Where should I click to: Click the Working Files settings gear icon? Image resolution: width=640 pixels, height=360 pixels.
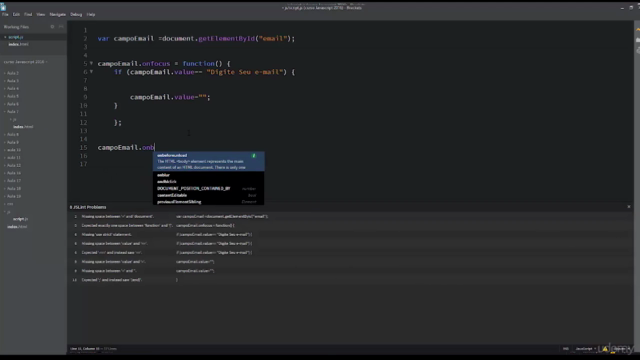coord(52,27)
